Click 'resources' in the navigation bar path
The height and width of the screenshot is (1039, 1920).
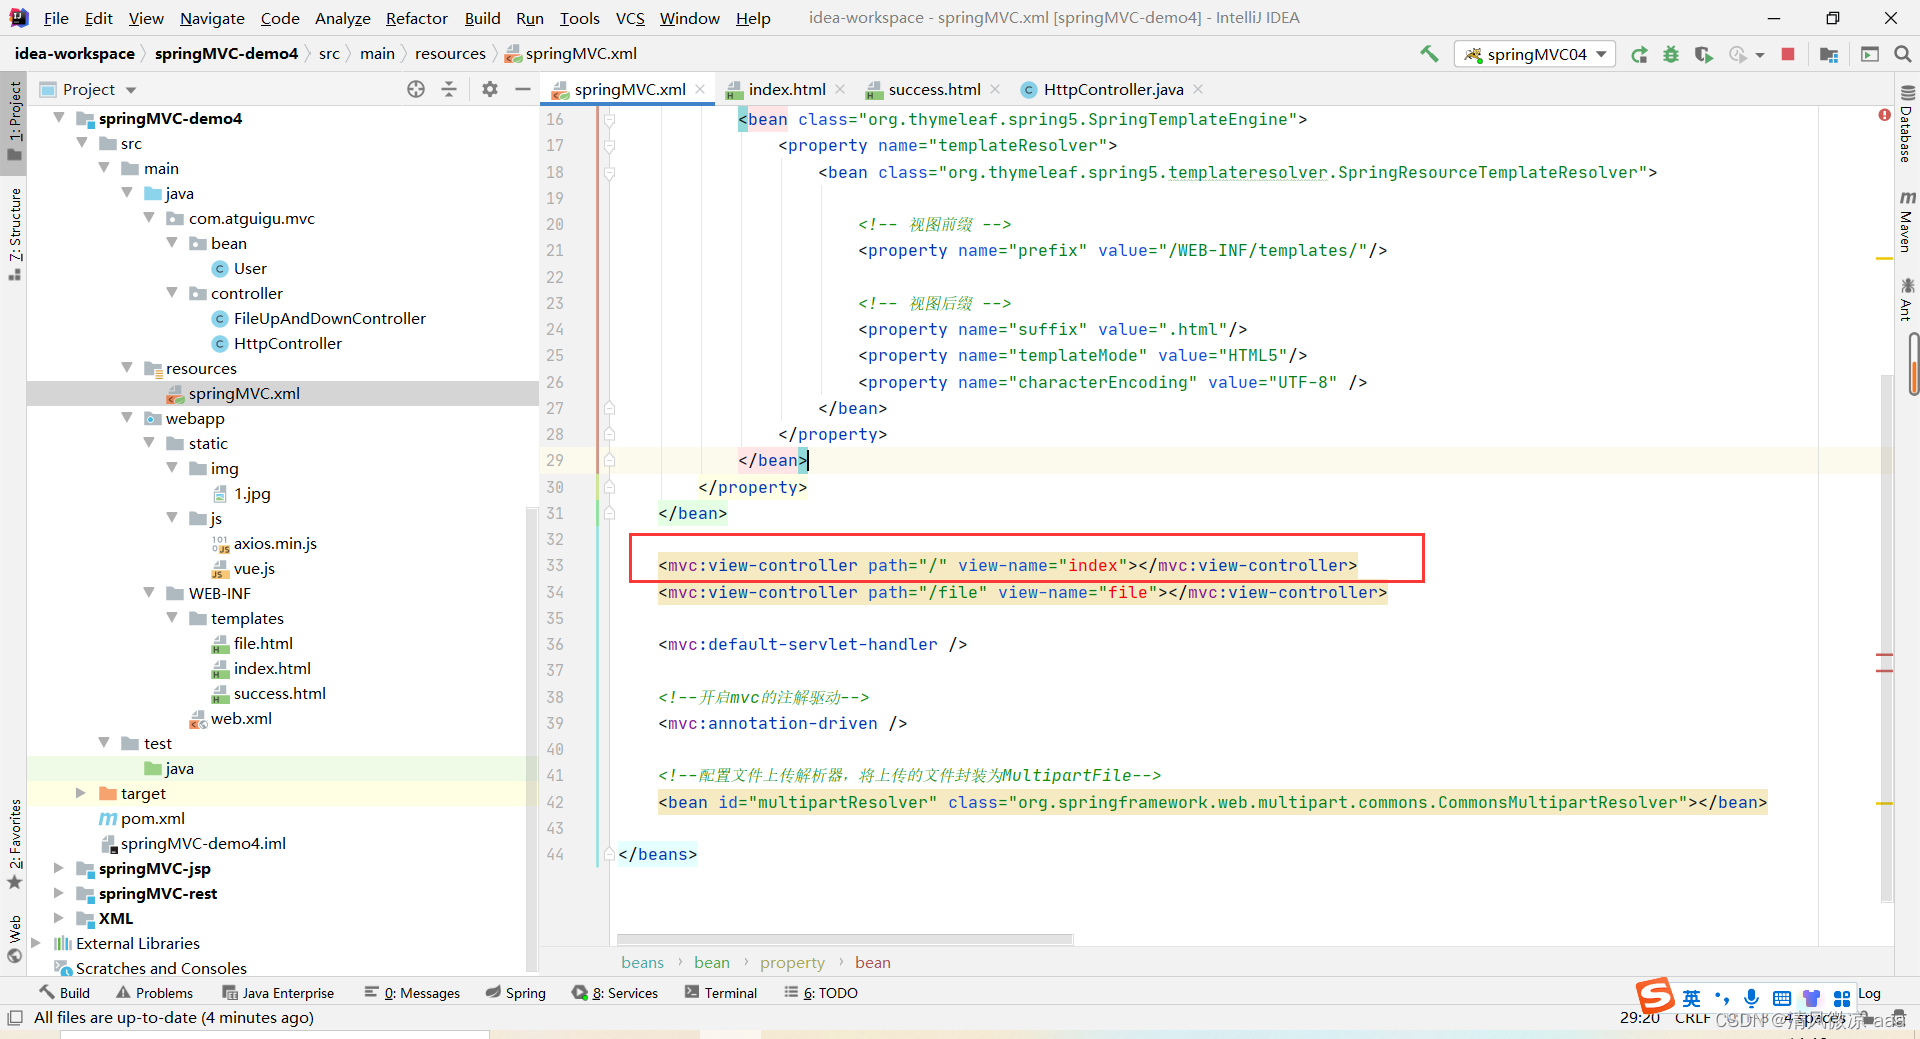click(x=450, y=54)
